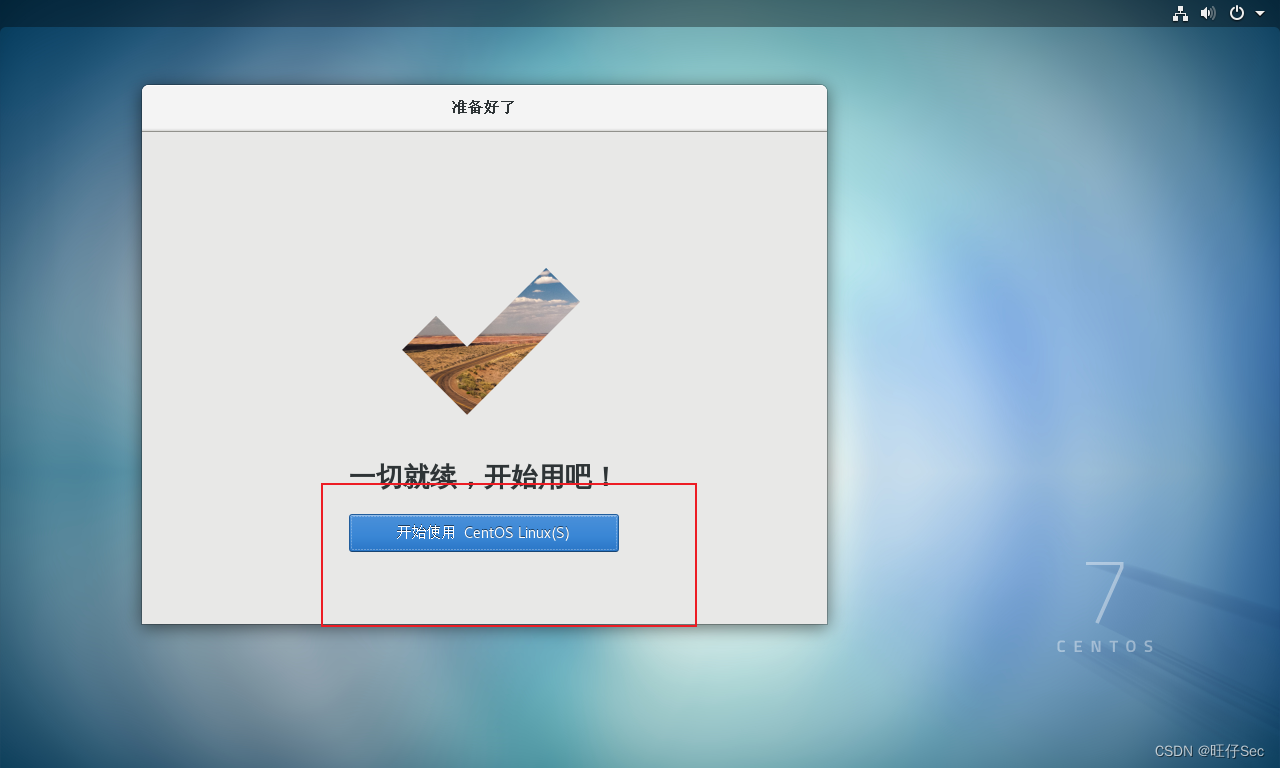Click the CSDN @旺仔Sec watermark

1209,751
